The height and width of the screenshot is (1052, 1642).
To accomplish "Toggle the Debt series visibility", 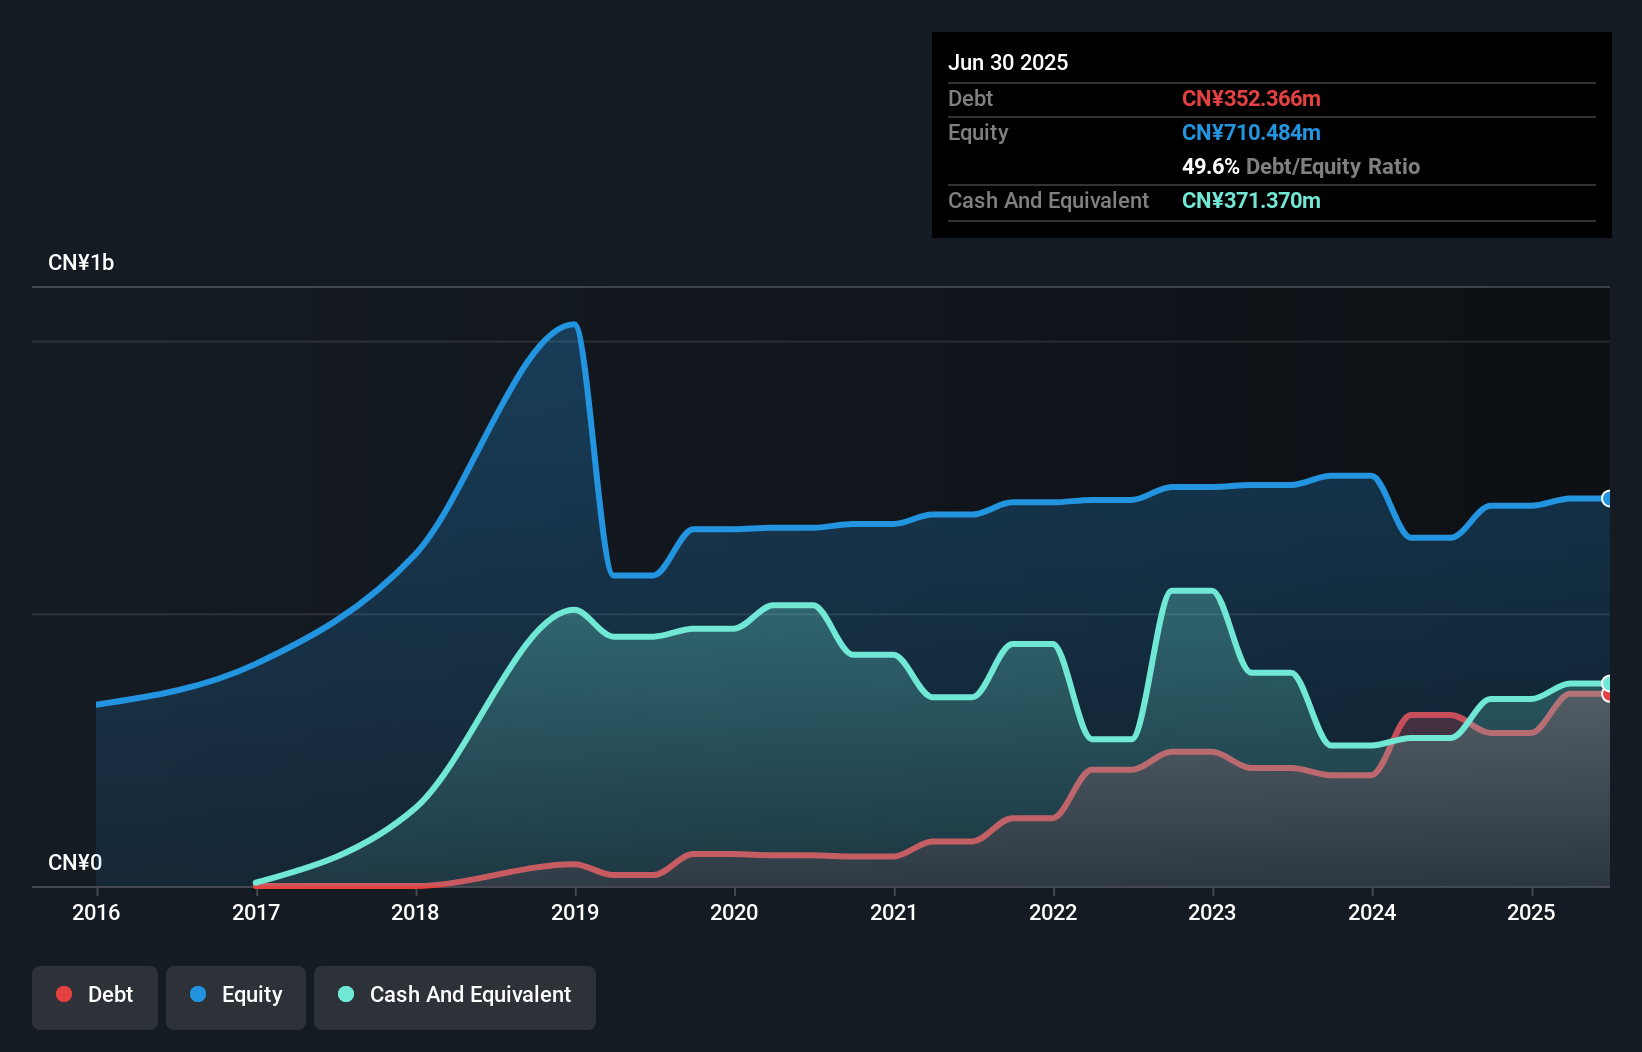I will pyautogui.click(x=95, y=994).
